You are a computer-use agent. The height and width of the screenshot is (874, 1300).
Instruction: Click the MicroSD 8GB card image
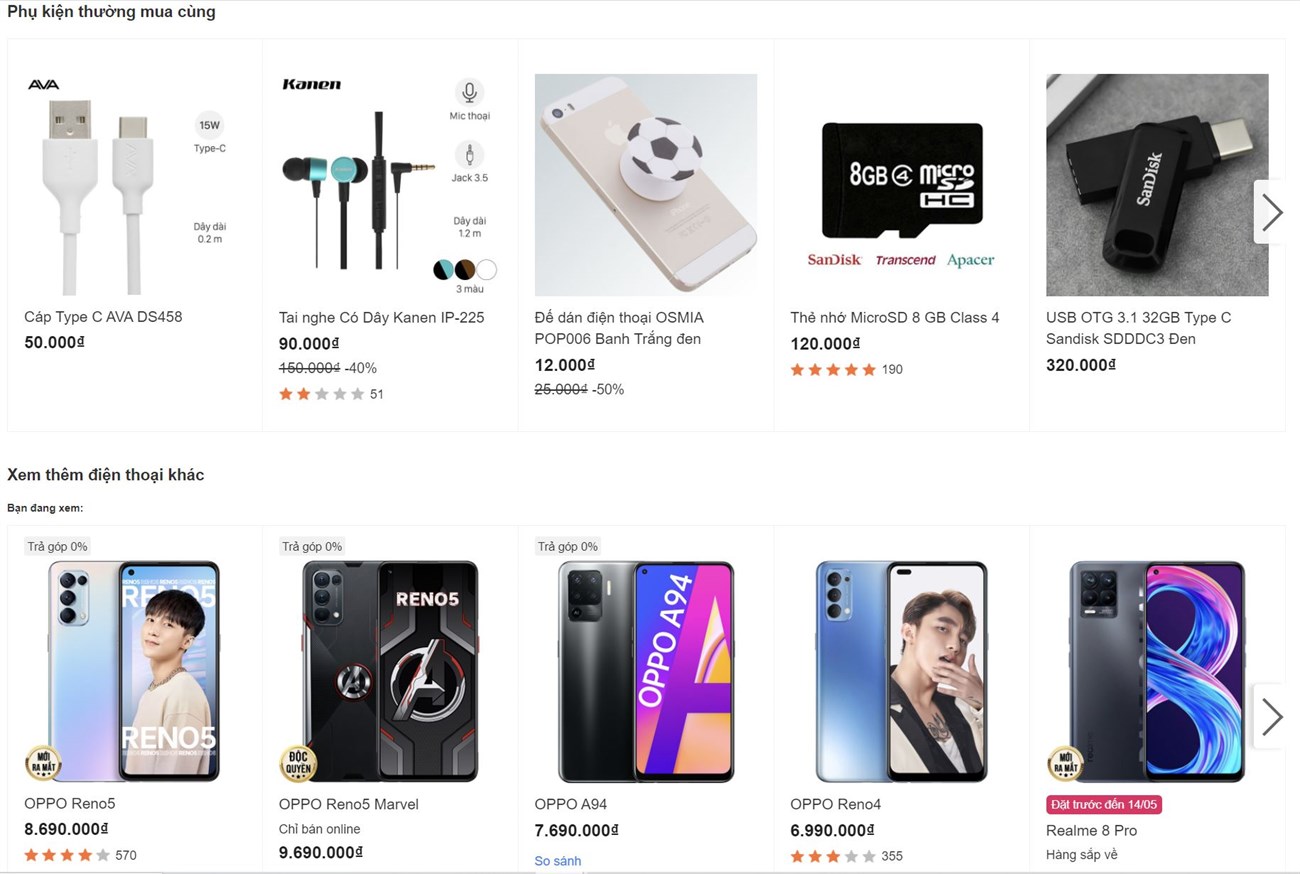pos(901,180)
